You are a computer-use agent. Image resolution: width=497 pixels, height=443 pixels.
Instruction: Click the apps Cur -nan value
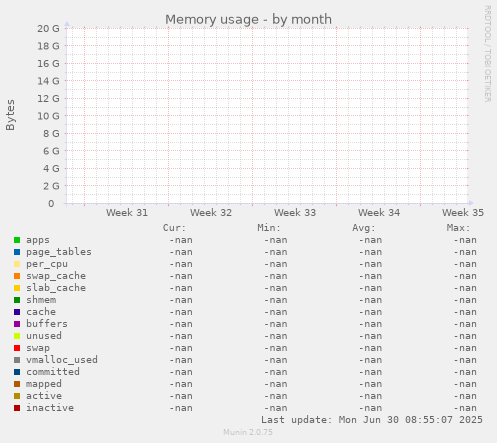click(x=181, y=240)
